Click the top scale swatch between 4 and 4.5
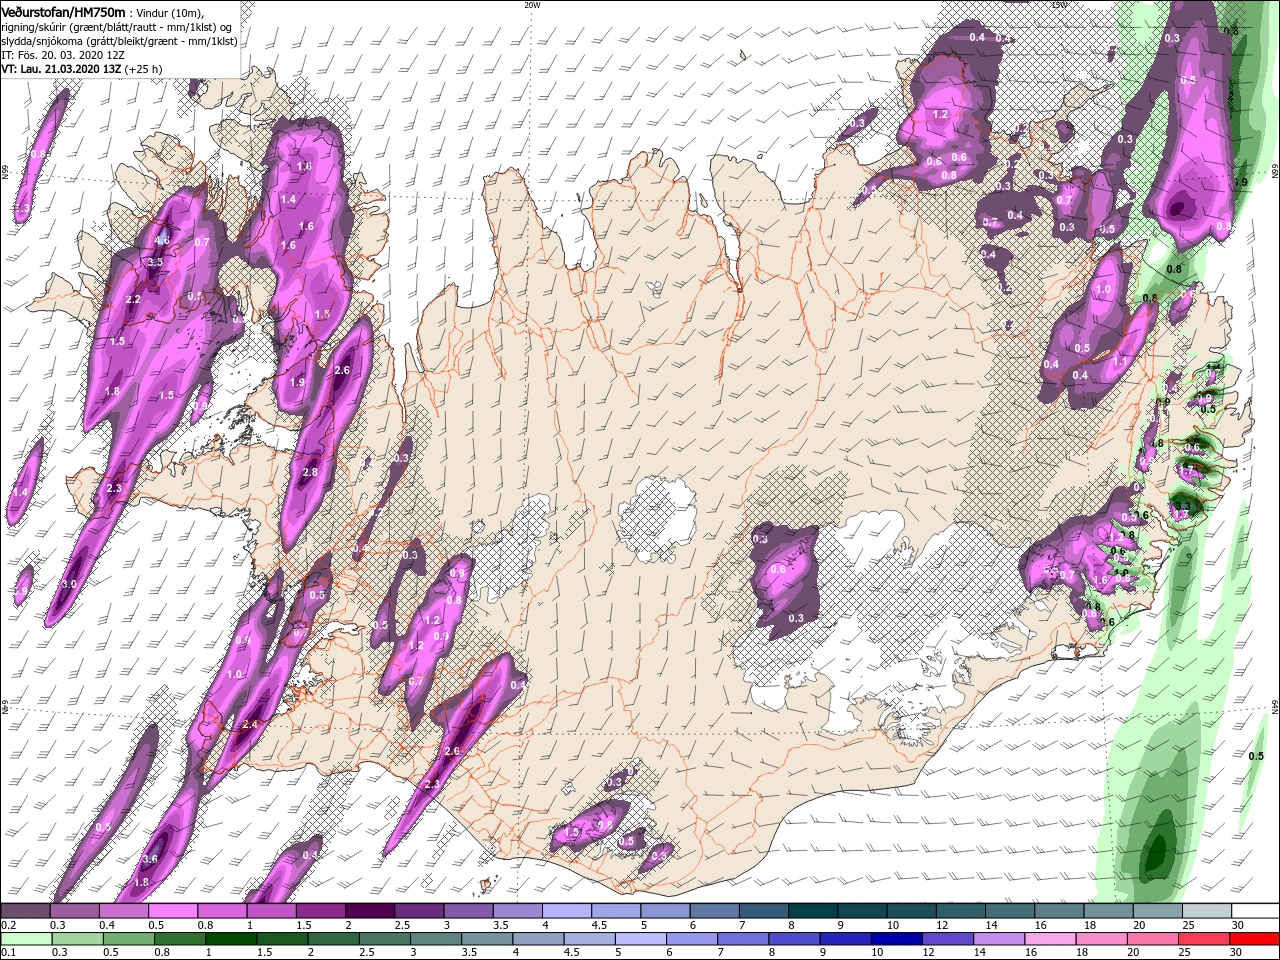The width and height of the screenshot is (1280, 960). click(x=565, y=911)
